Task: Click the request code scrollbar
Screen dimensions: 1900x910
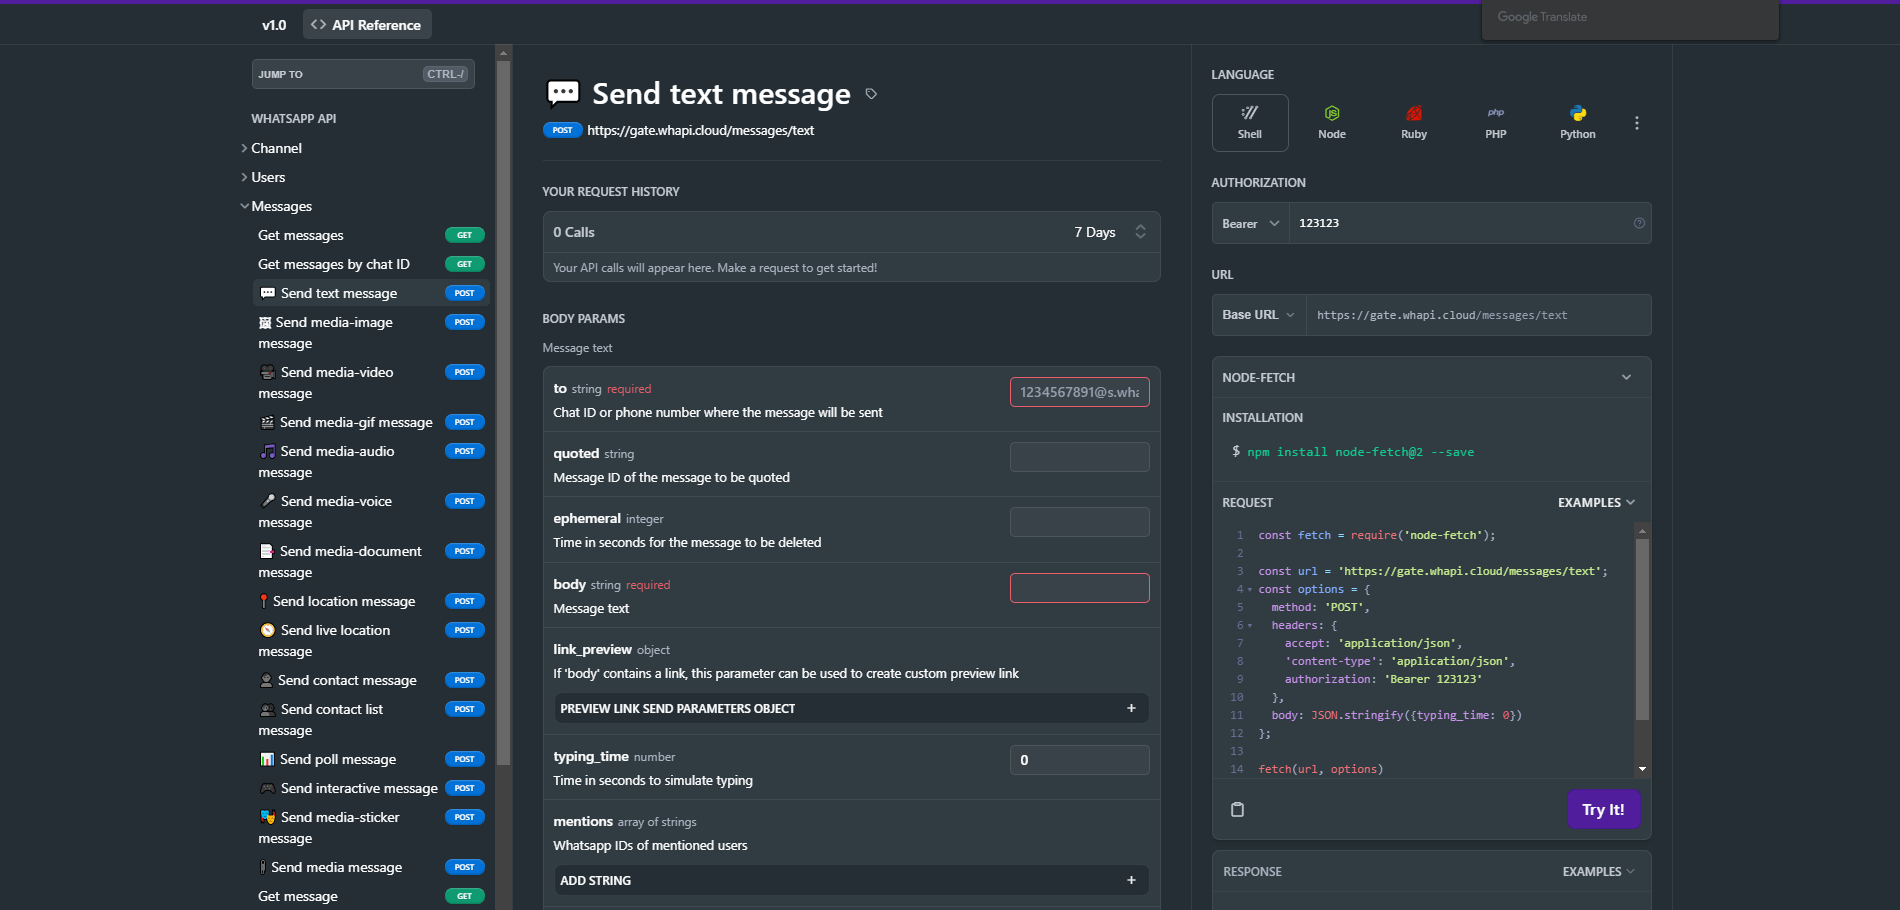Action: [x=1642, y=630]
